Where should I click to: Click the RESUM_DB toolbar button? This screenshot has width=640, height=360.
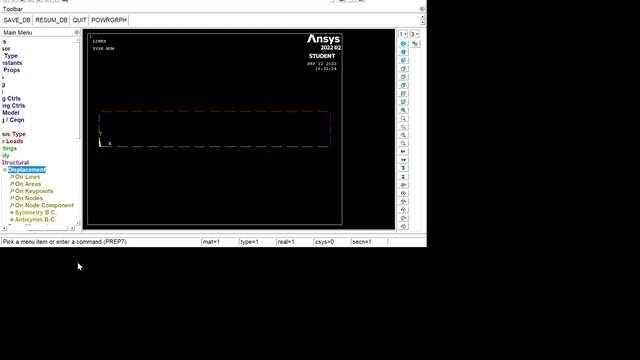[x=51, y=20]
